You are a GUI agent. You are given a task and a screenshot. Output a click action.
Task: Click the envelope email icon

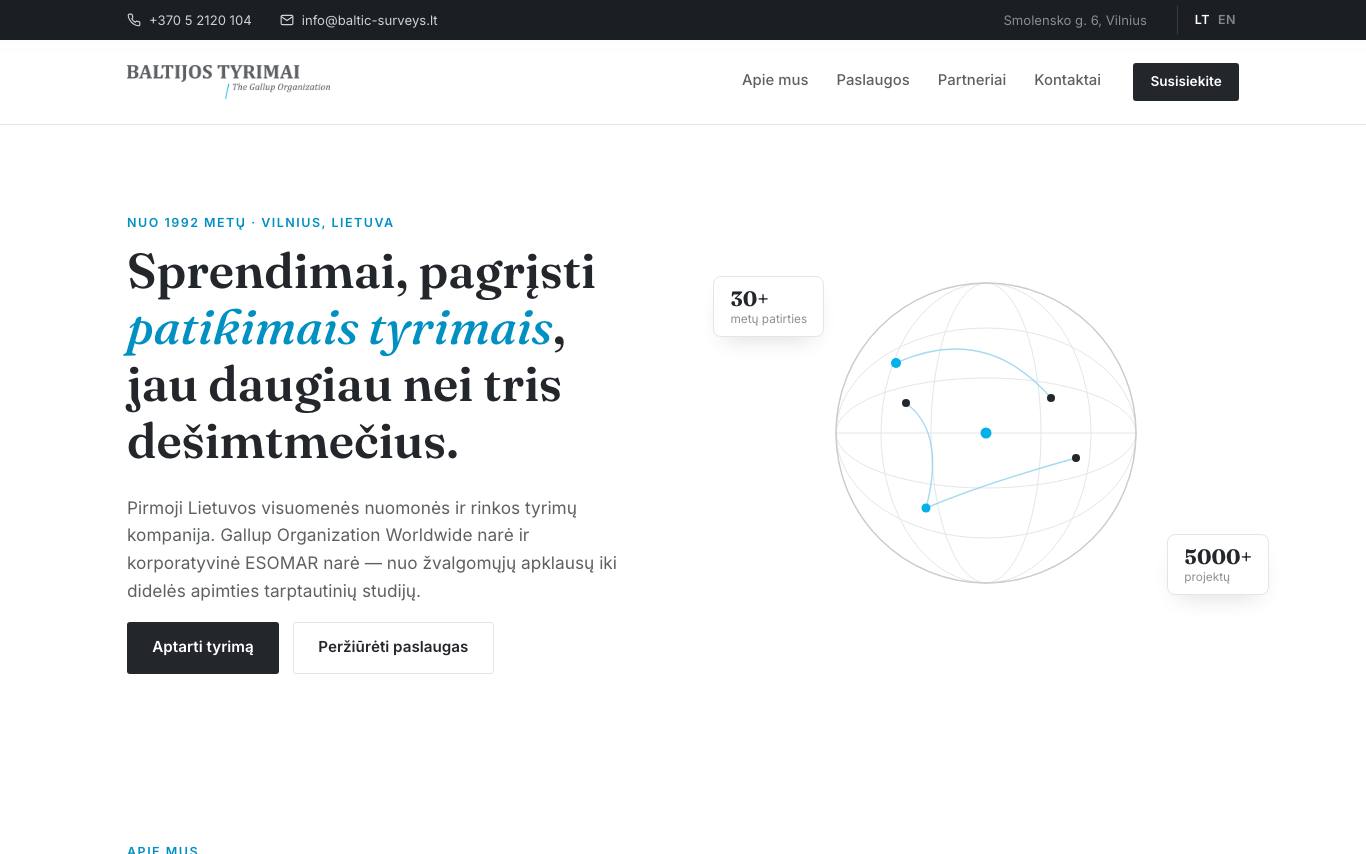click(x=287, y=20)
